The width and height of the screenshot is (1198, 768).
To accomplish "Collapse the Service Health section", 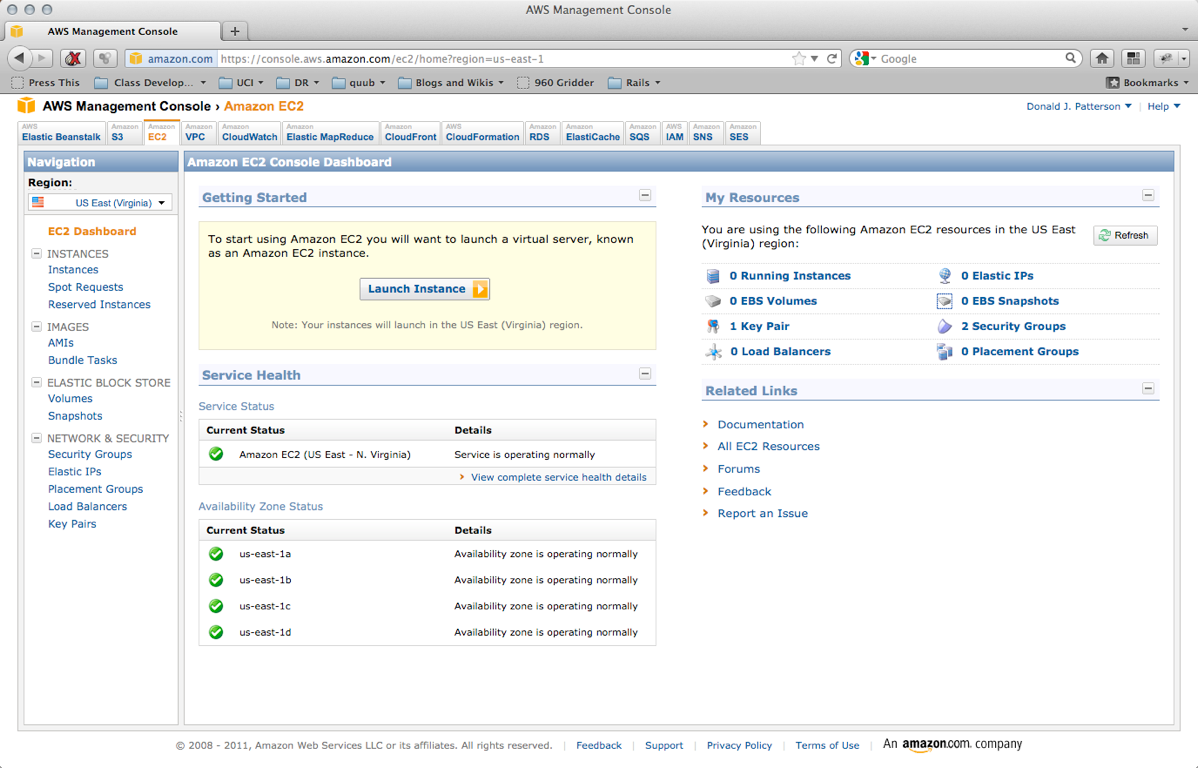I will pos(645,374).
